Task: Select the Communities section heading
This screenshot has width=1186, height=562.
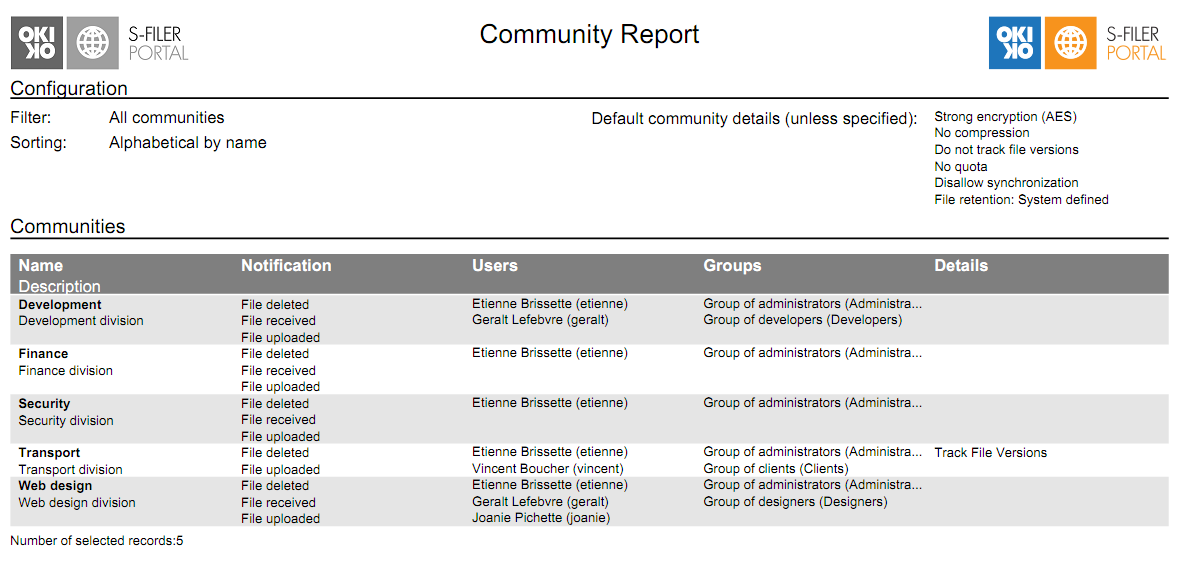Action: coord(68,226)
